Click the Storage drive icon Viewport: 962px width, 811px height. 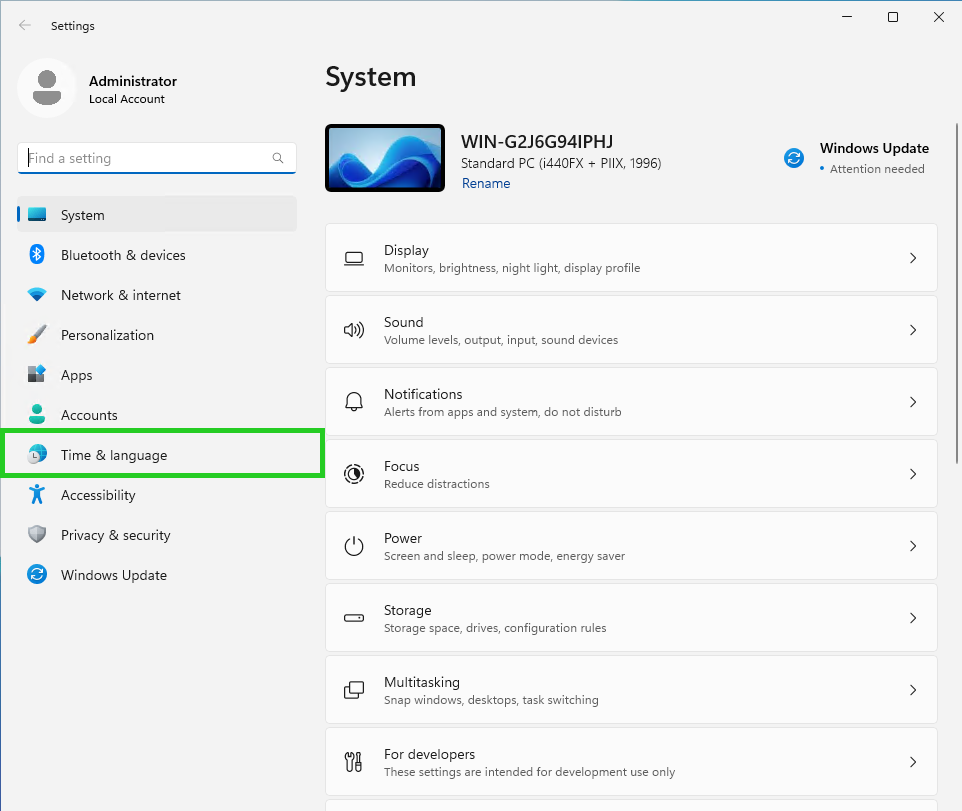tap(354, 617)
